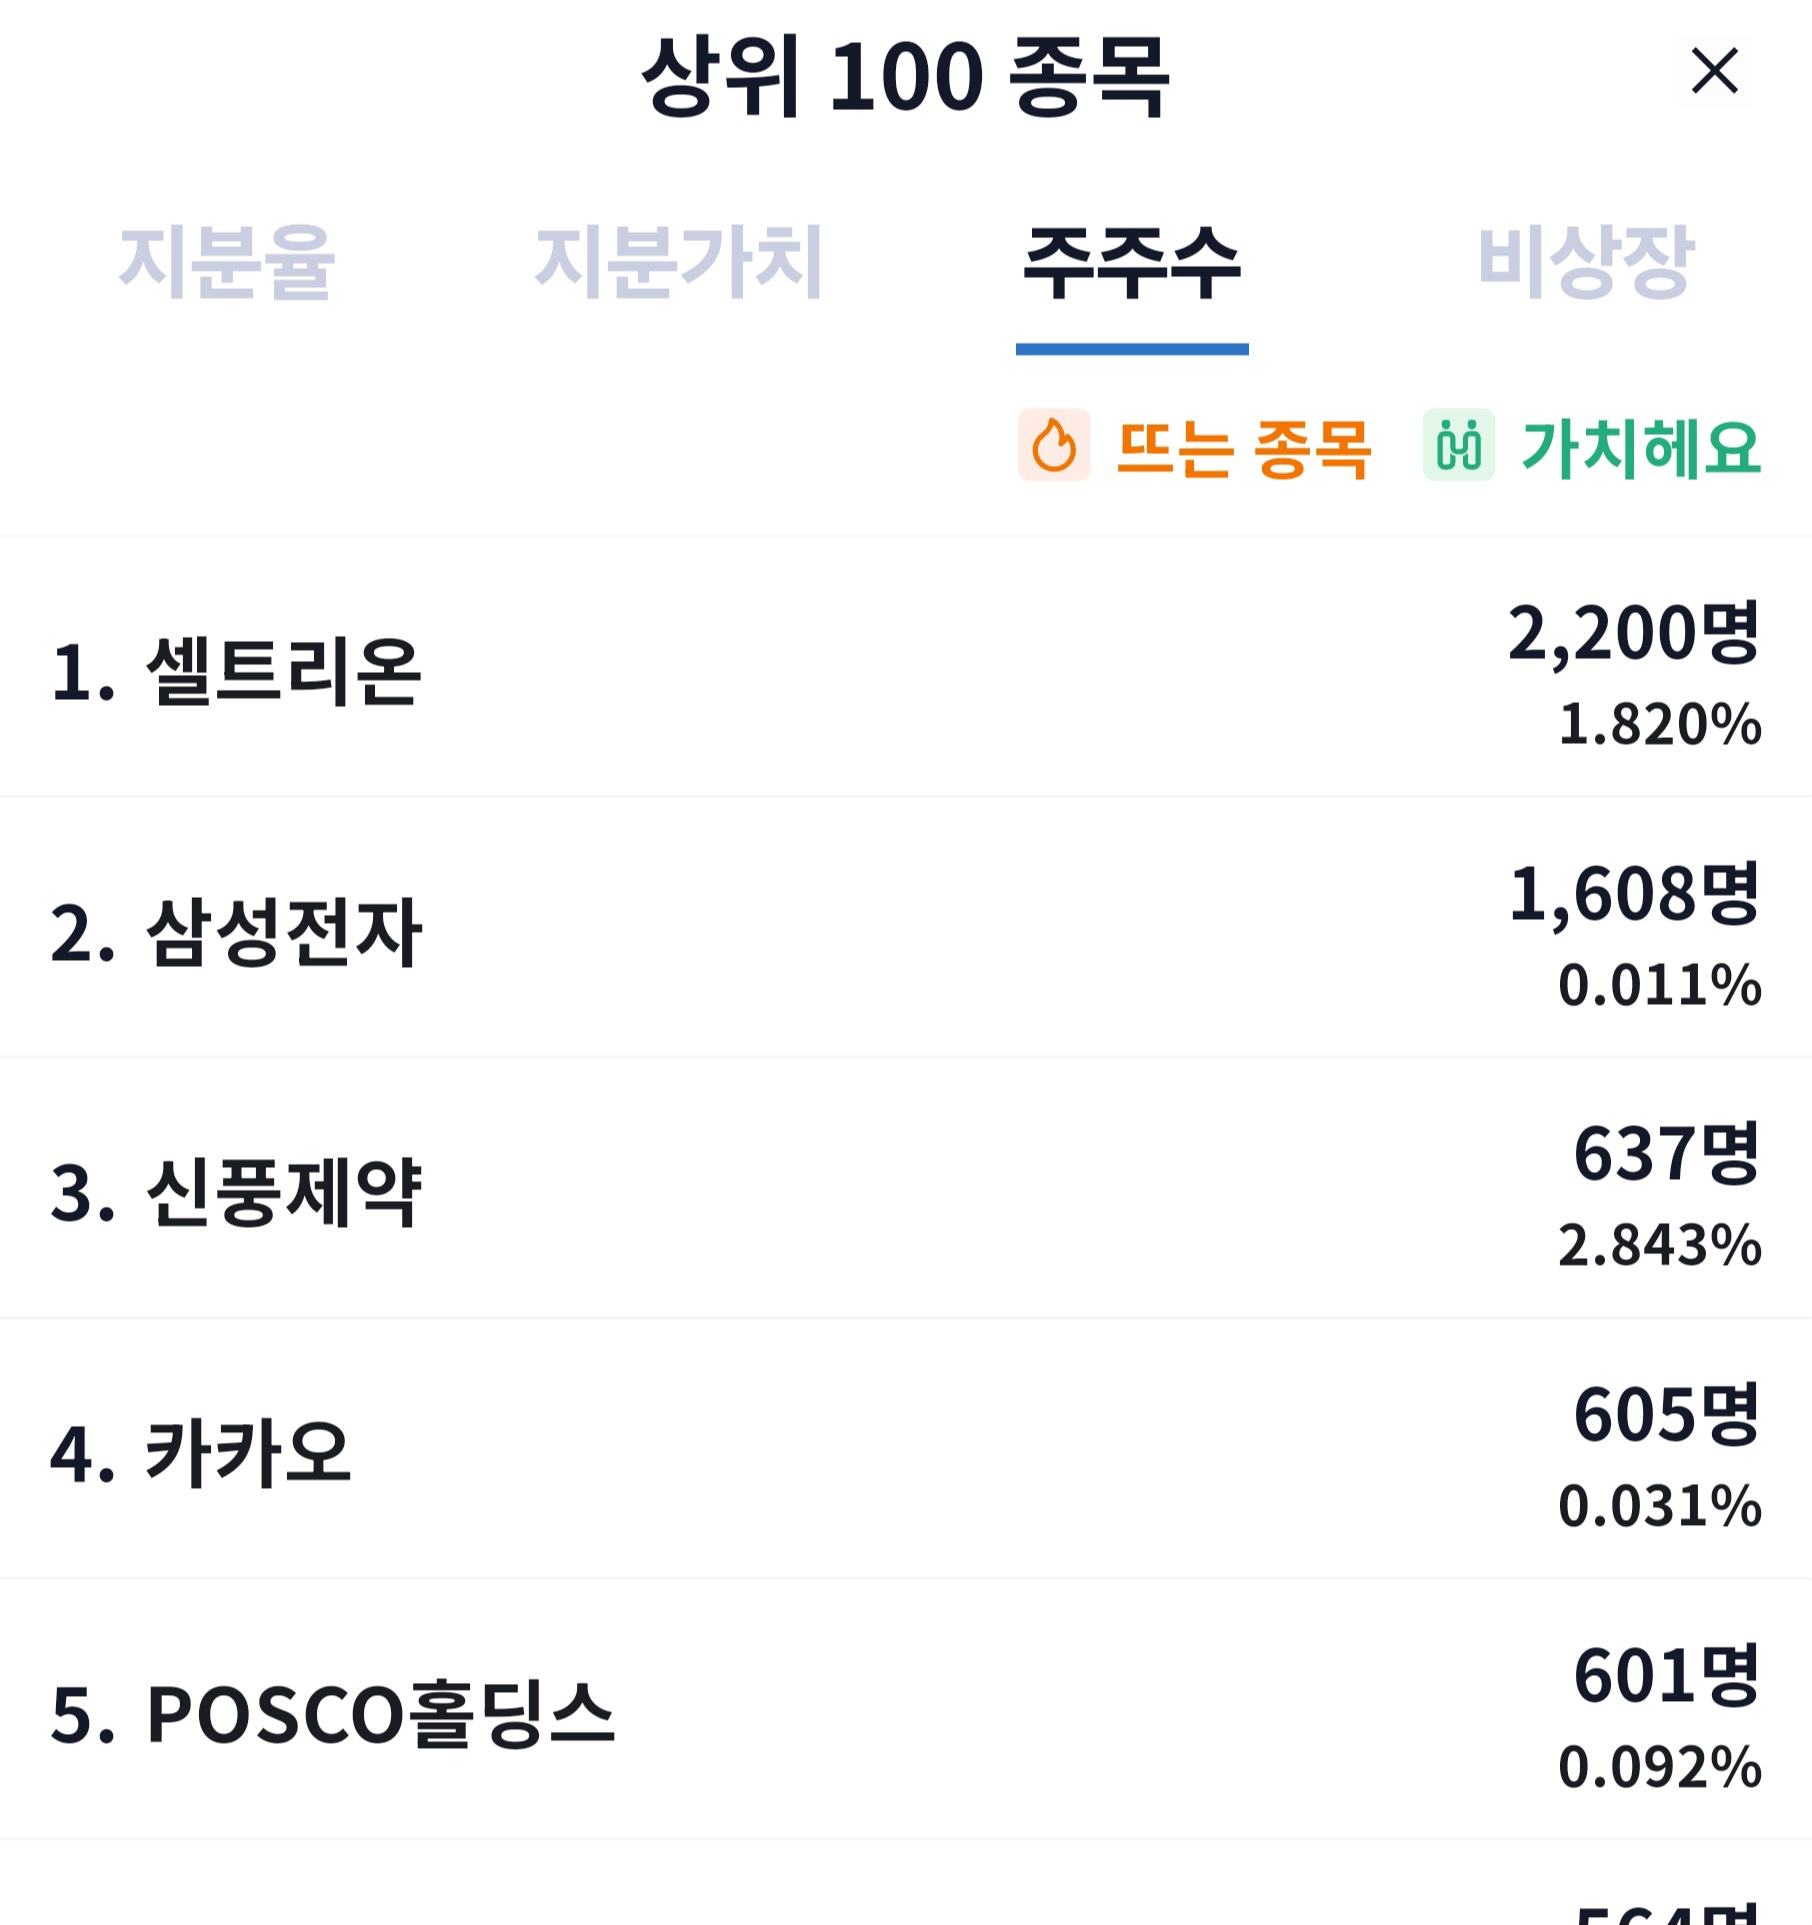Open the 비상장 tab
Image resolution: width=1812 pixels, height=1925 pixels.
point(1585,262)
